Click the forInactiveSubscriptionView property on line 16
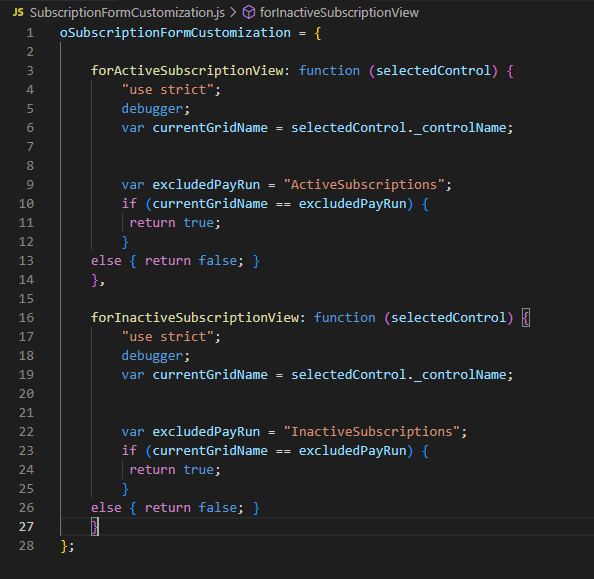This screenshot has width=594, height=579. pos(195,318)
